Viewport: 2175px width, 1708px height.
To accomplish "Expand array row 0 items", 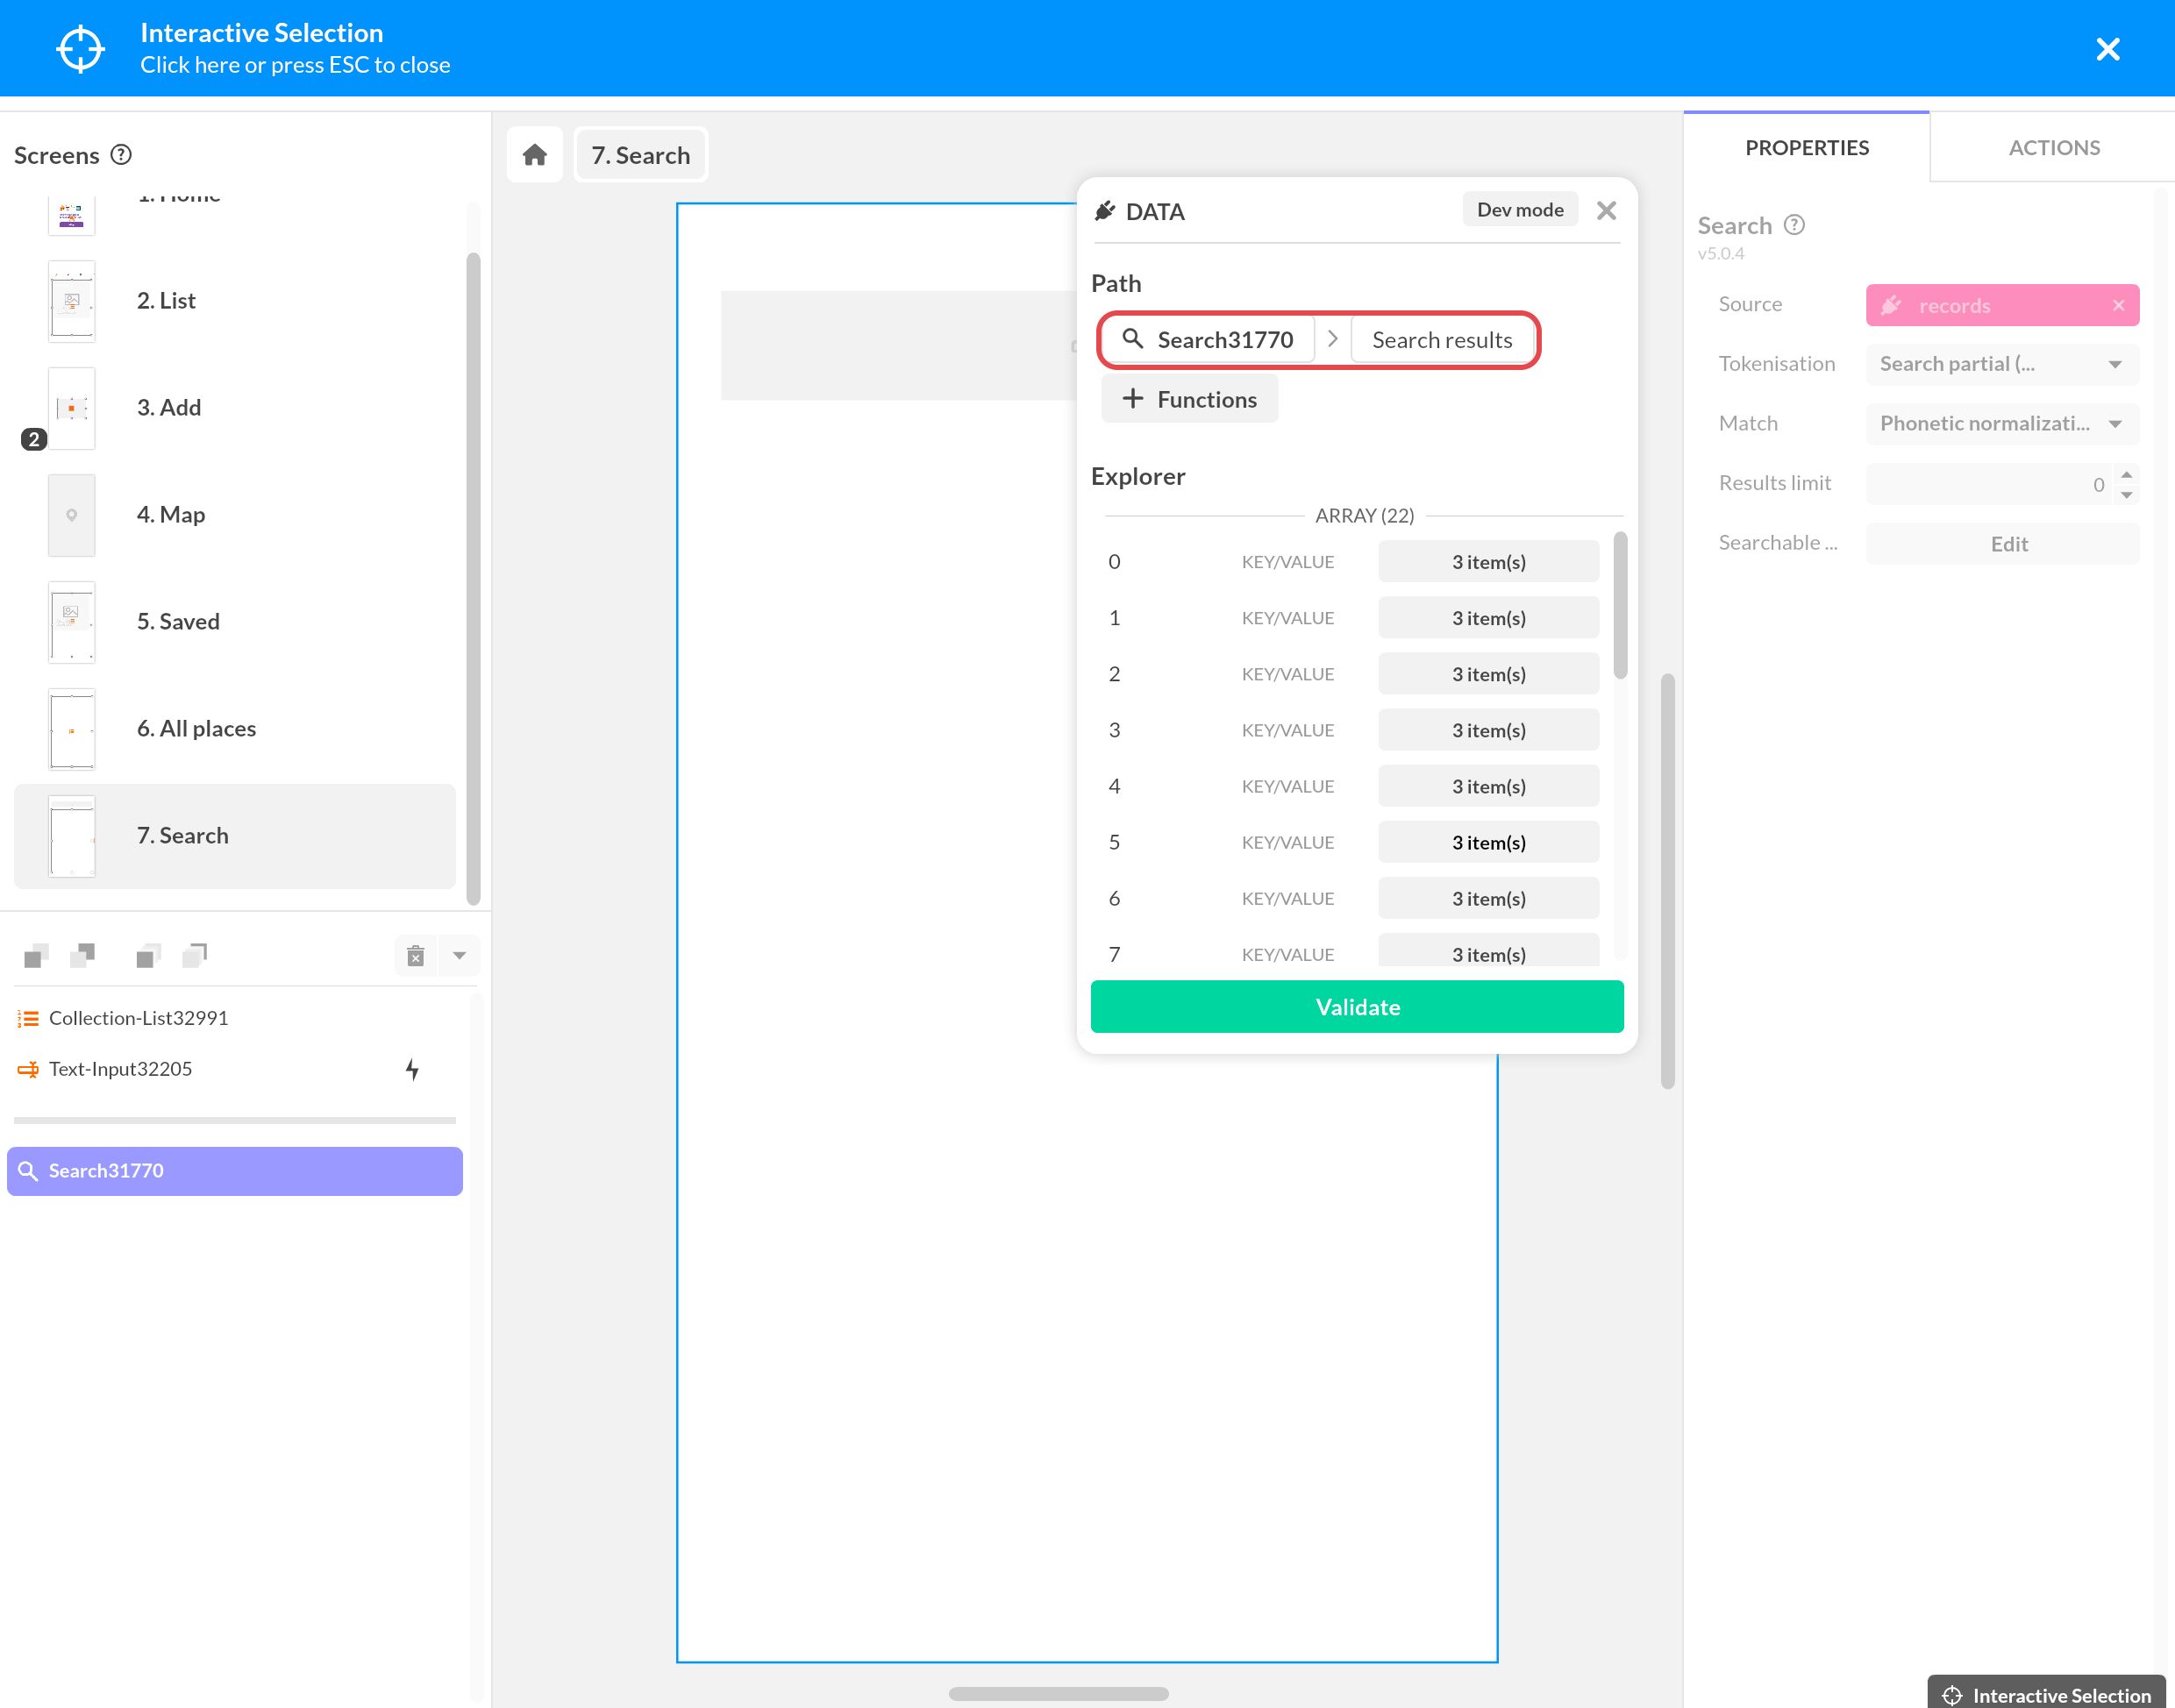I will (x=1488, y=562).
